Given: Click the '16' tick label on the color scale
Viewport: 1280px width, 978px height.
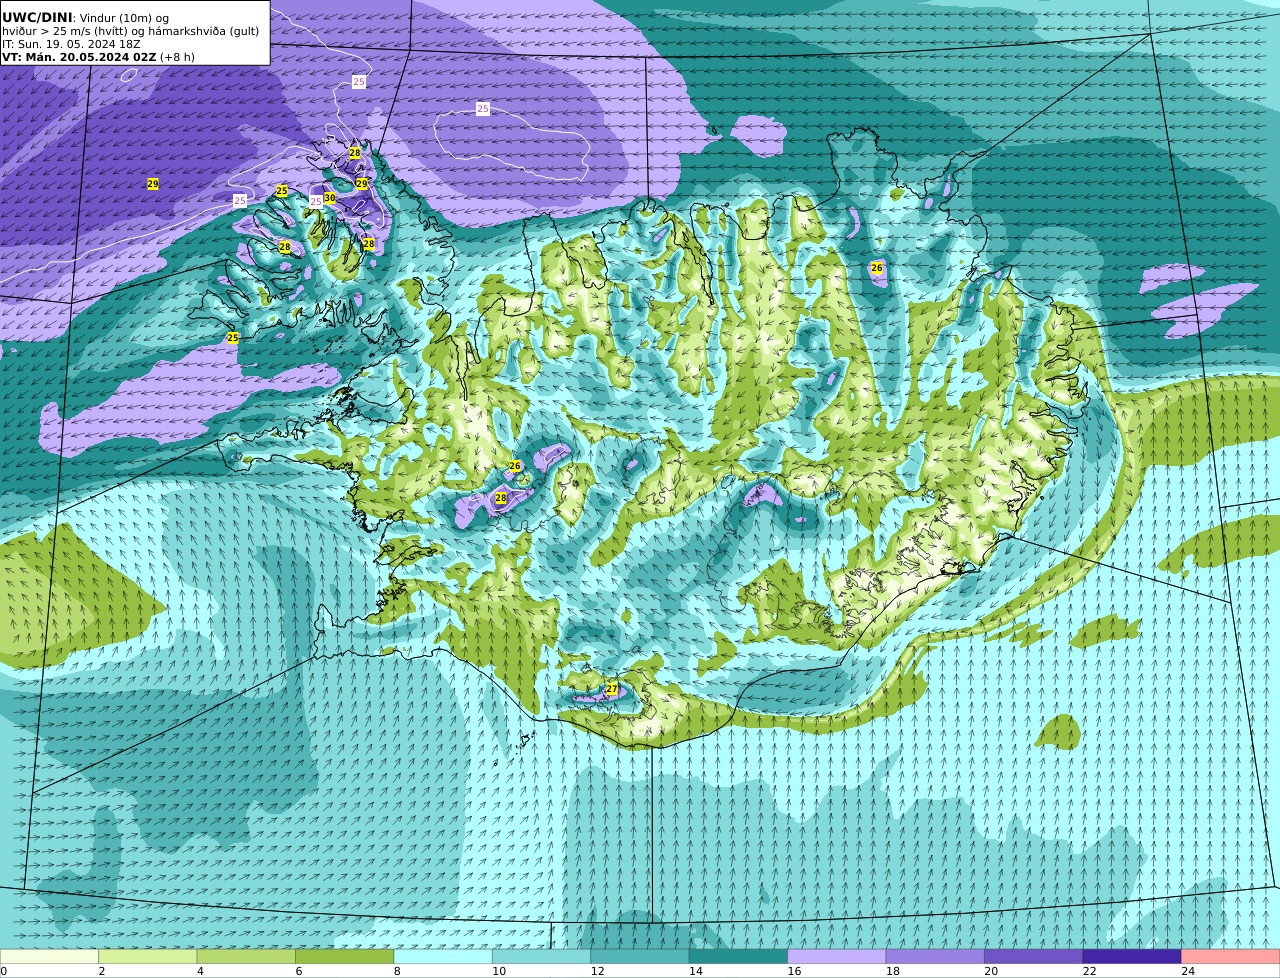Looking at the screenshot, I should (794, 971).
